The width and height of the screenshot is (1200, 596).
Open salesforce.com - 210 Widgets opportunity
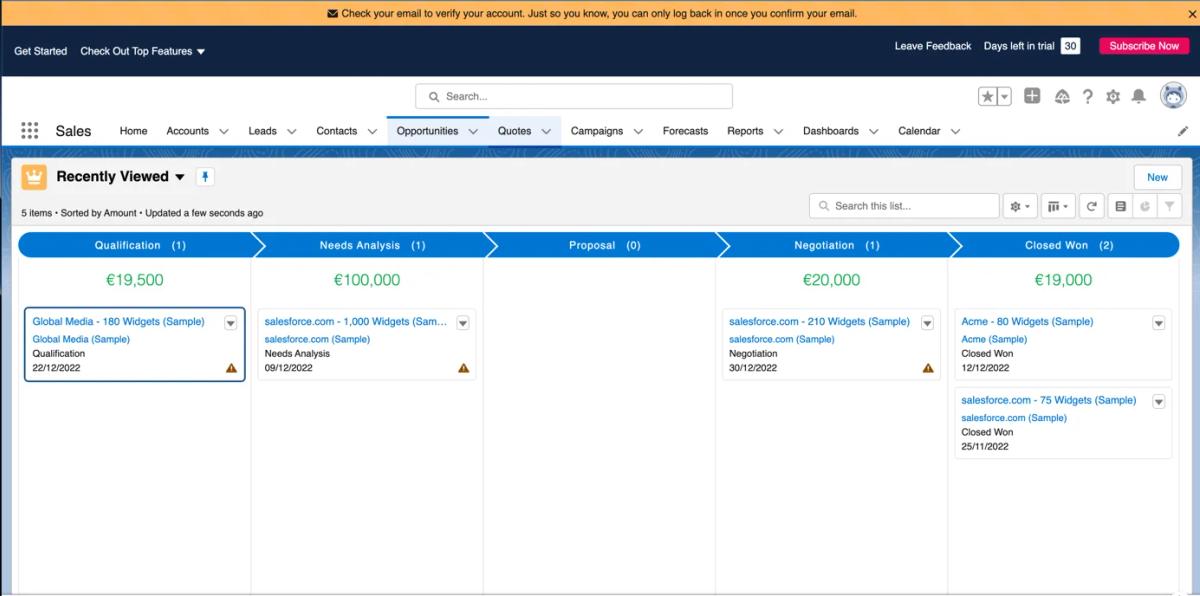tap(819, 322)
